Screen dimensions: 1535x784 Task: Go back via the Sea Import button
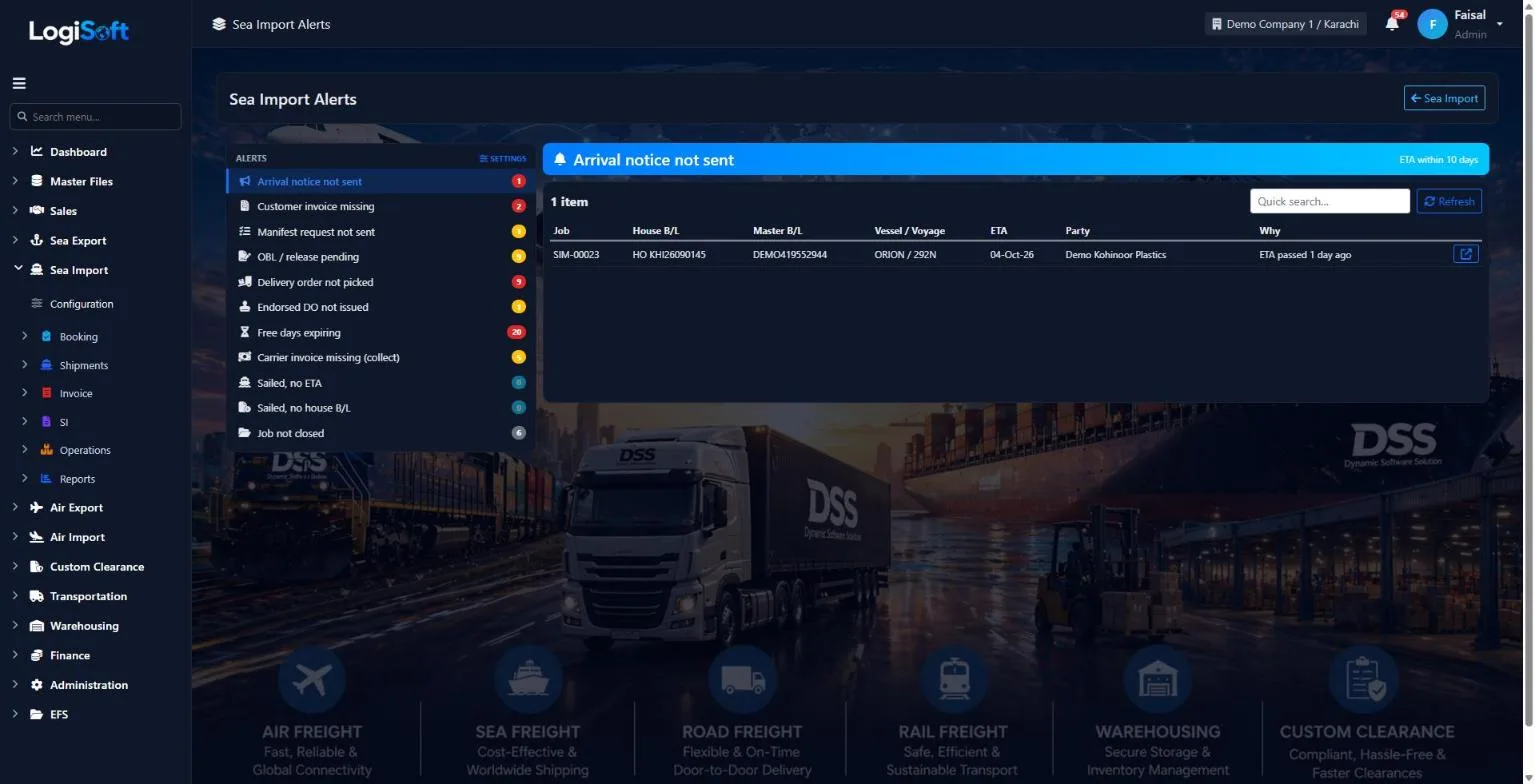tap(1444, 98)
